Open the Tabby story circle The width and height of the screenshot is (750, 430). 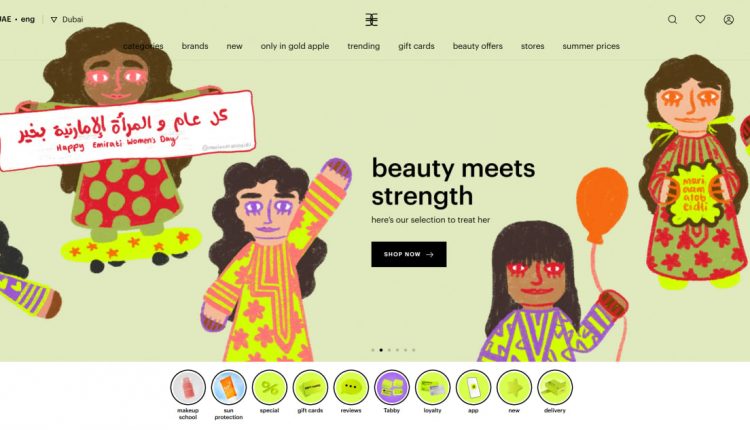coord(392,387)
